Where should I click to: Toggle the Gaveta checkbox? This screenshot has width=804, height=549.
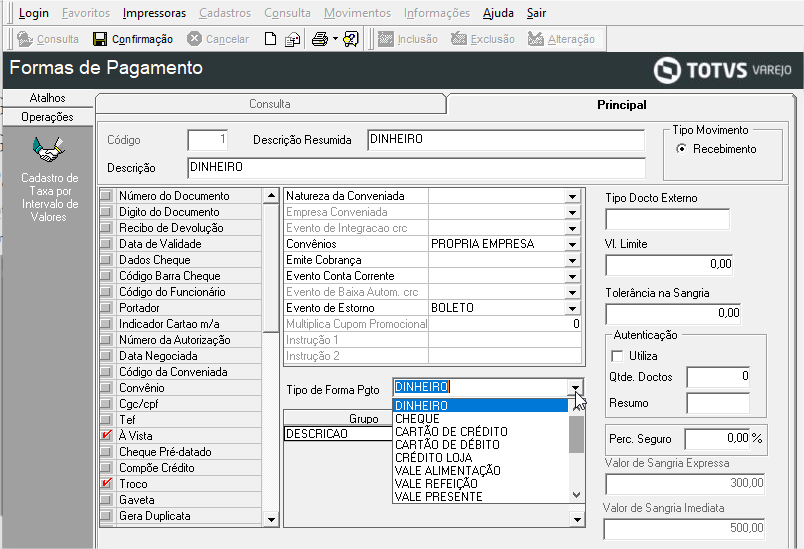[106, 499]
